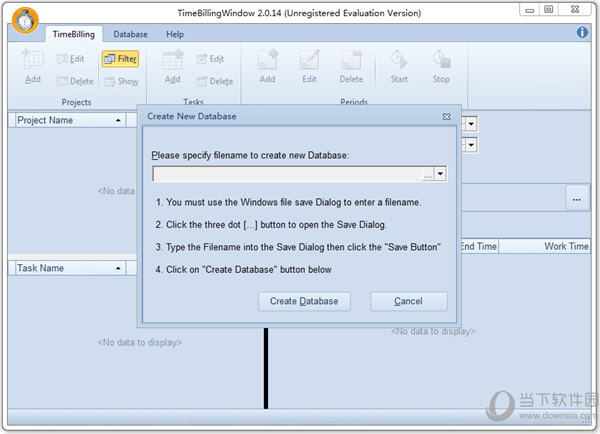
Task: Open Save Dialog via three-dot button in filename field
Action: [428, 175]
